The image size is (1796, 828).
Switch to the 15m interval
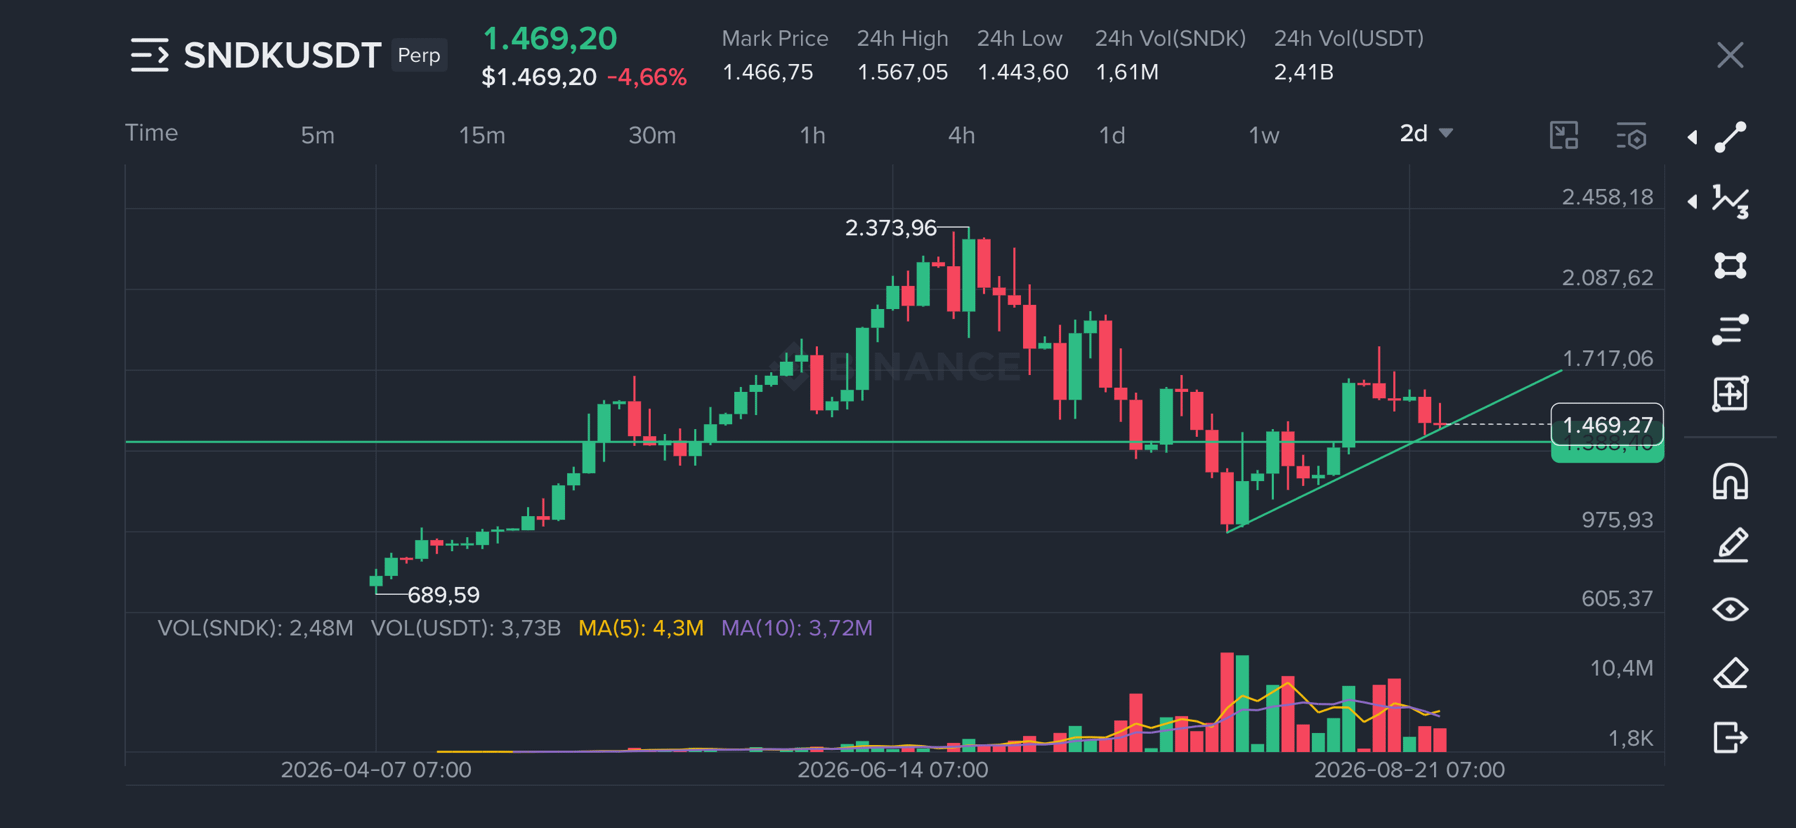[x=482, y=135]
